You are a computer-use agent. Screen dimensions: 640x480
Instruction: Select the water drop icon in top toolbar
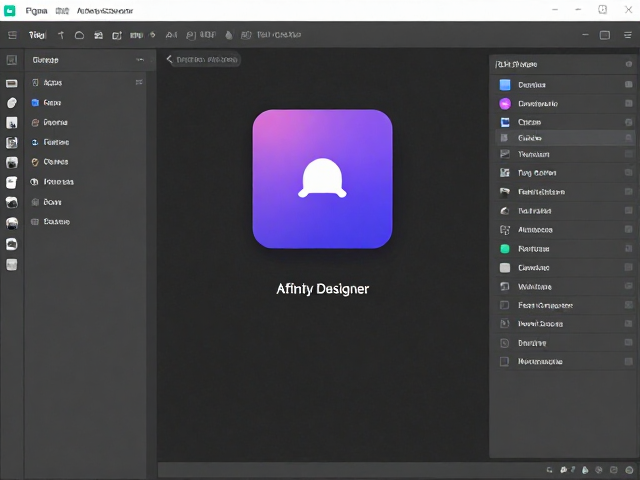click(x=229, y=35)
